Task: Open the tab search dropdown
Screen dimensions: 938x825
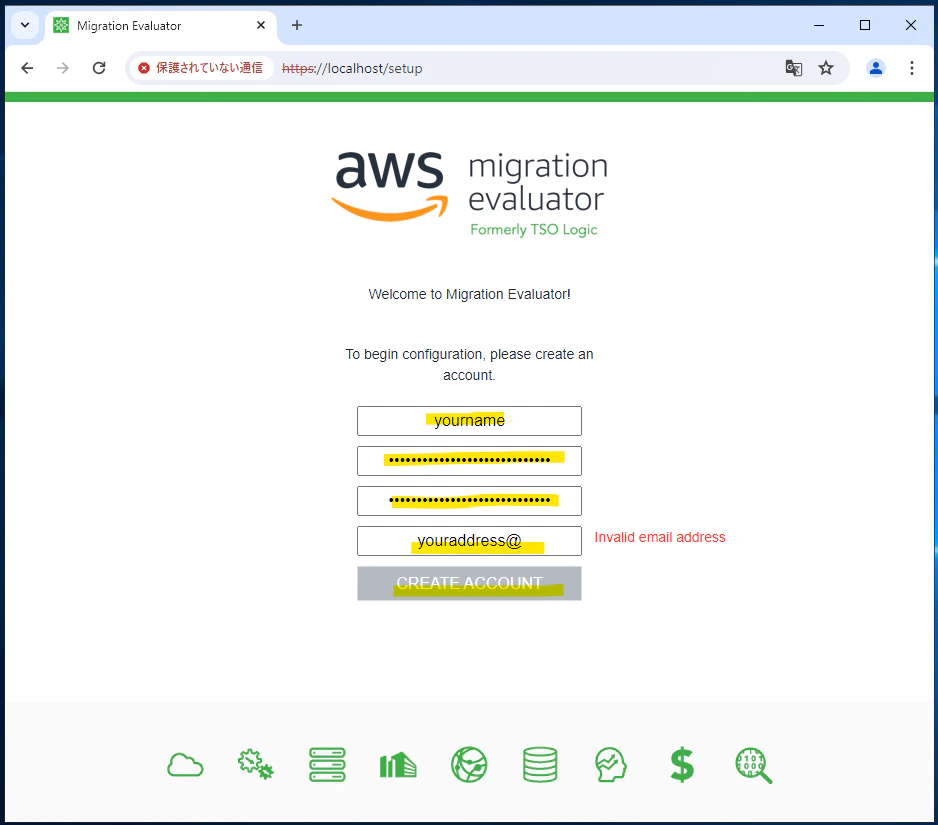Action: coord(25,25)
